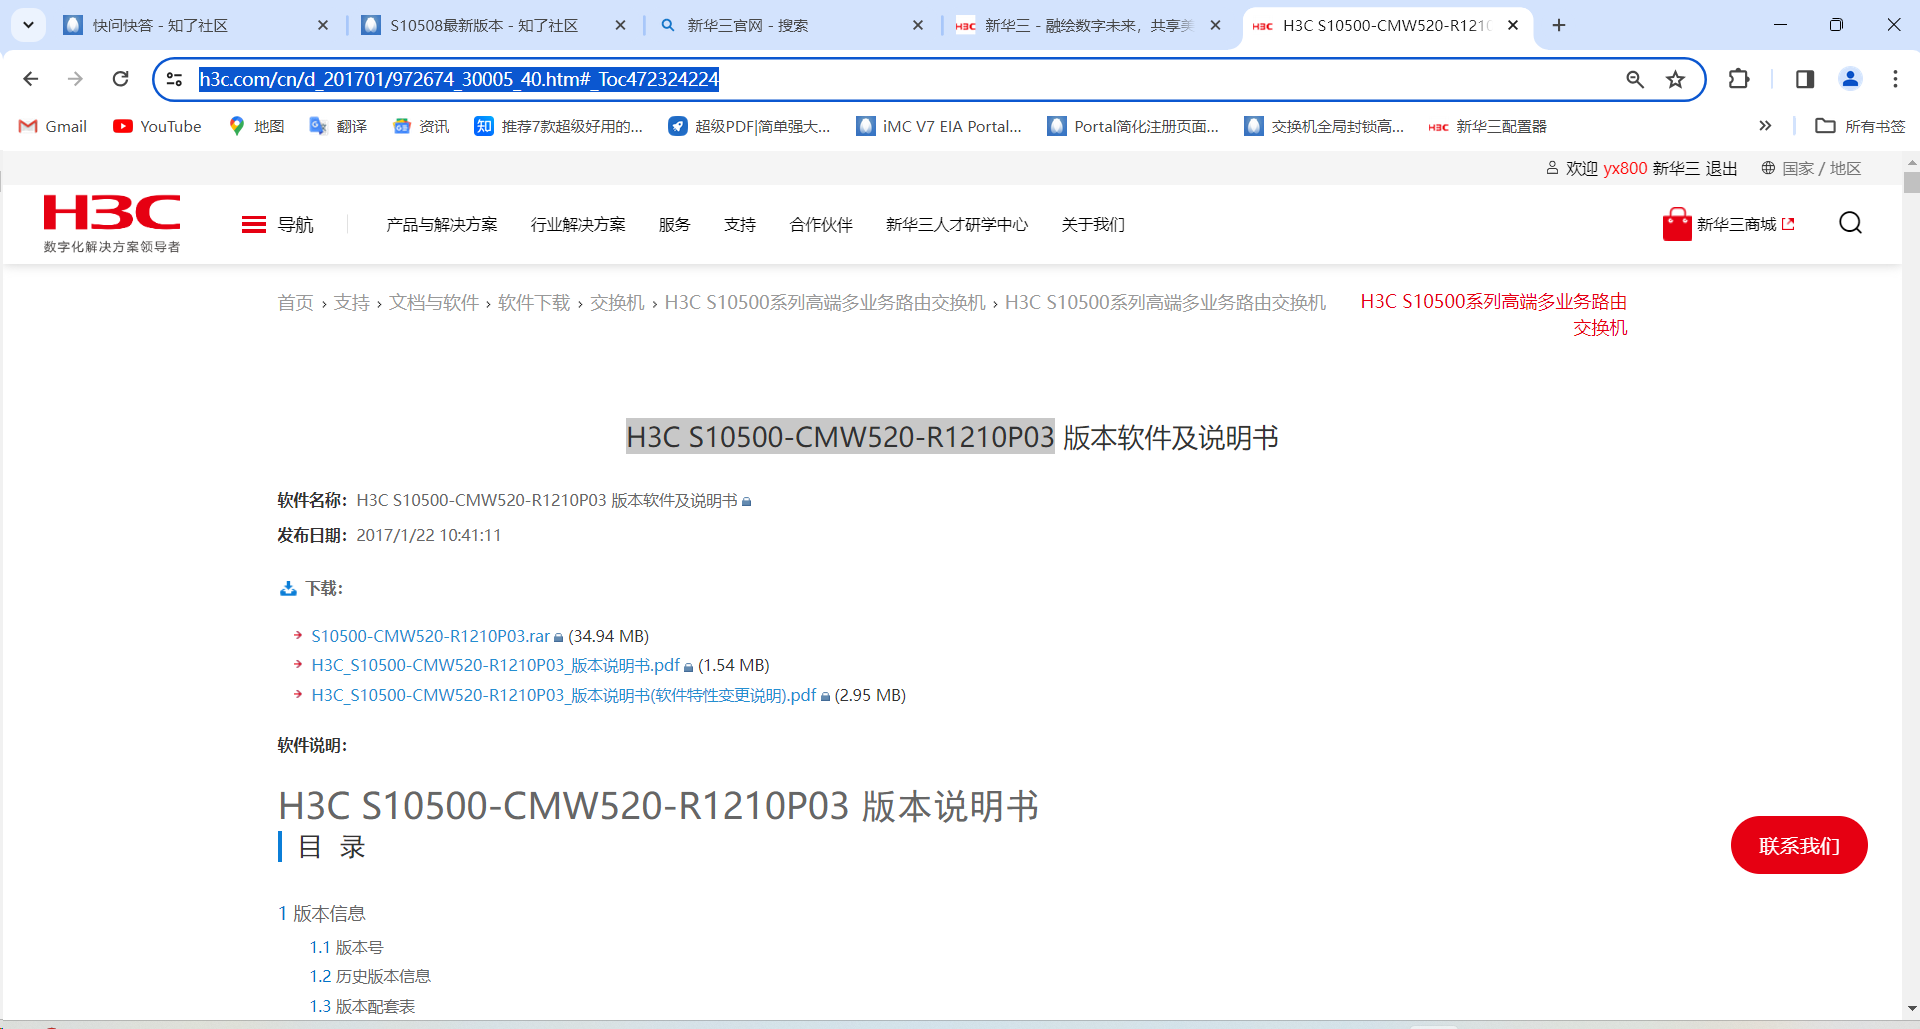The image size is (1920, 1029).
Task: Click the page vertical scrollbar thumb
Action: 1912,182
